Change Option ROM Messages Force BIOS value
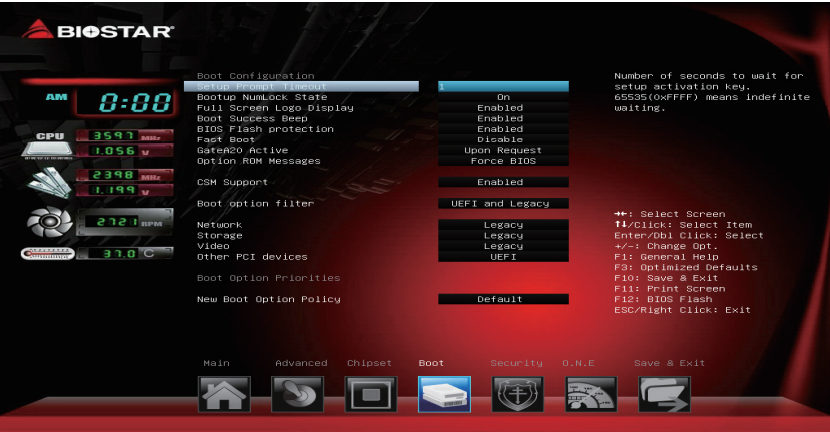The height and width of the screenshot is (432, 830). (x=503, y=161)
